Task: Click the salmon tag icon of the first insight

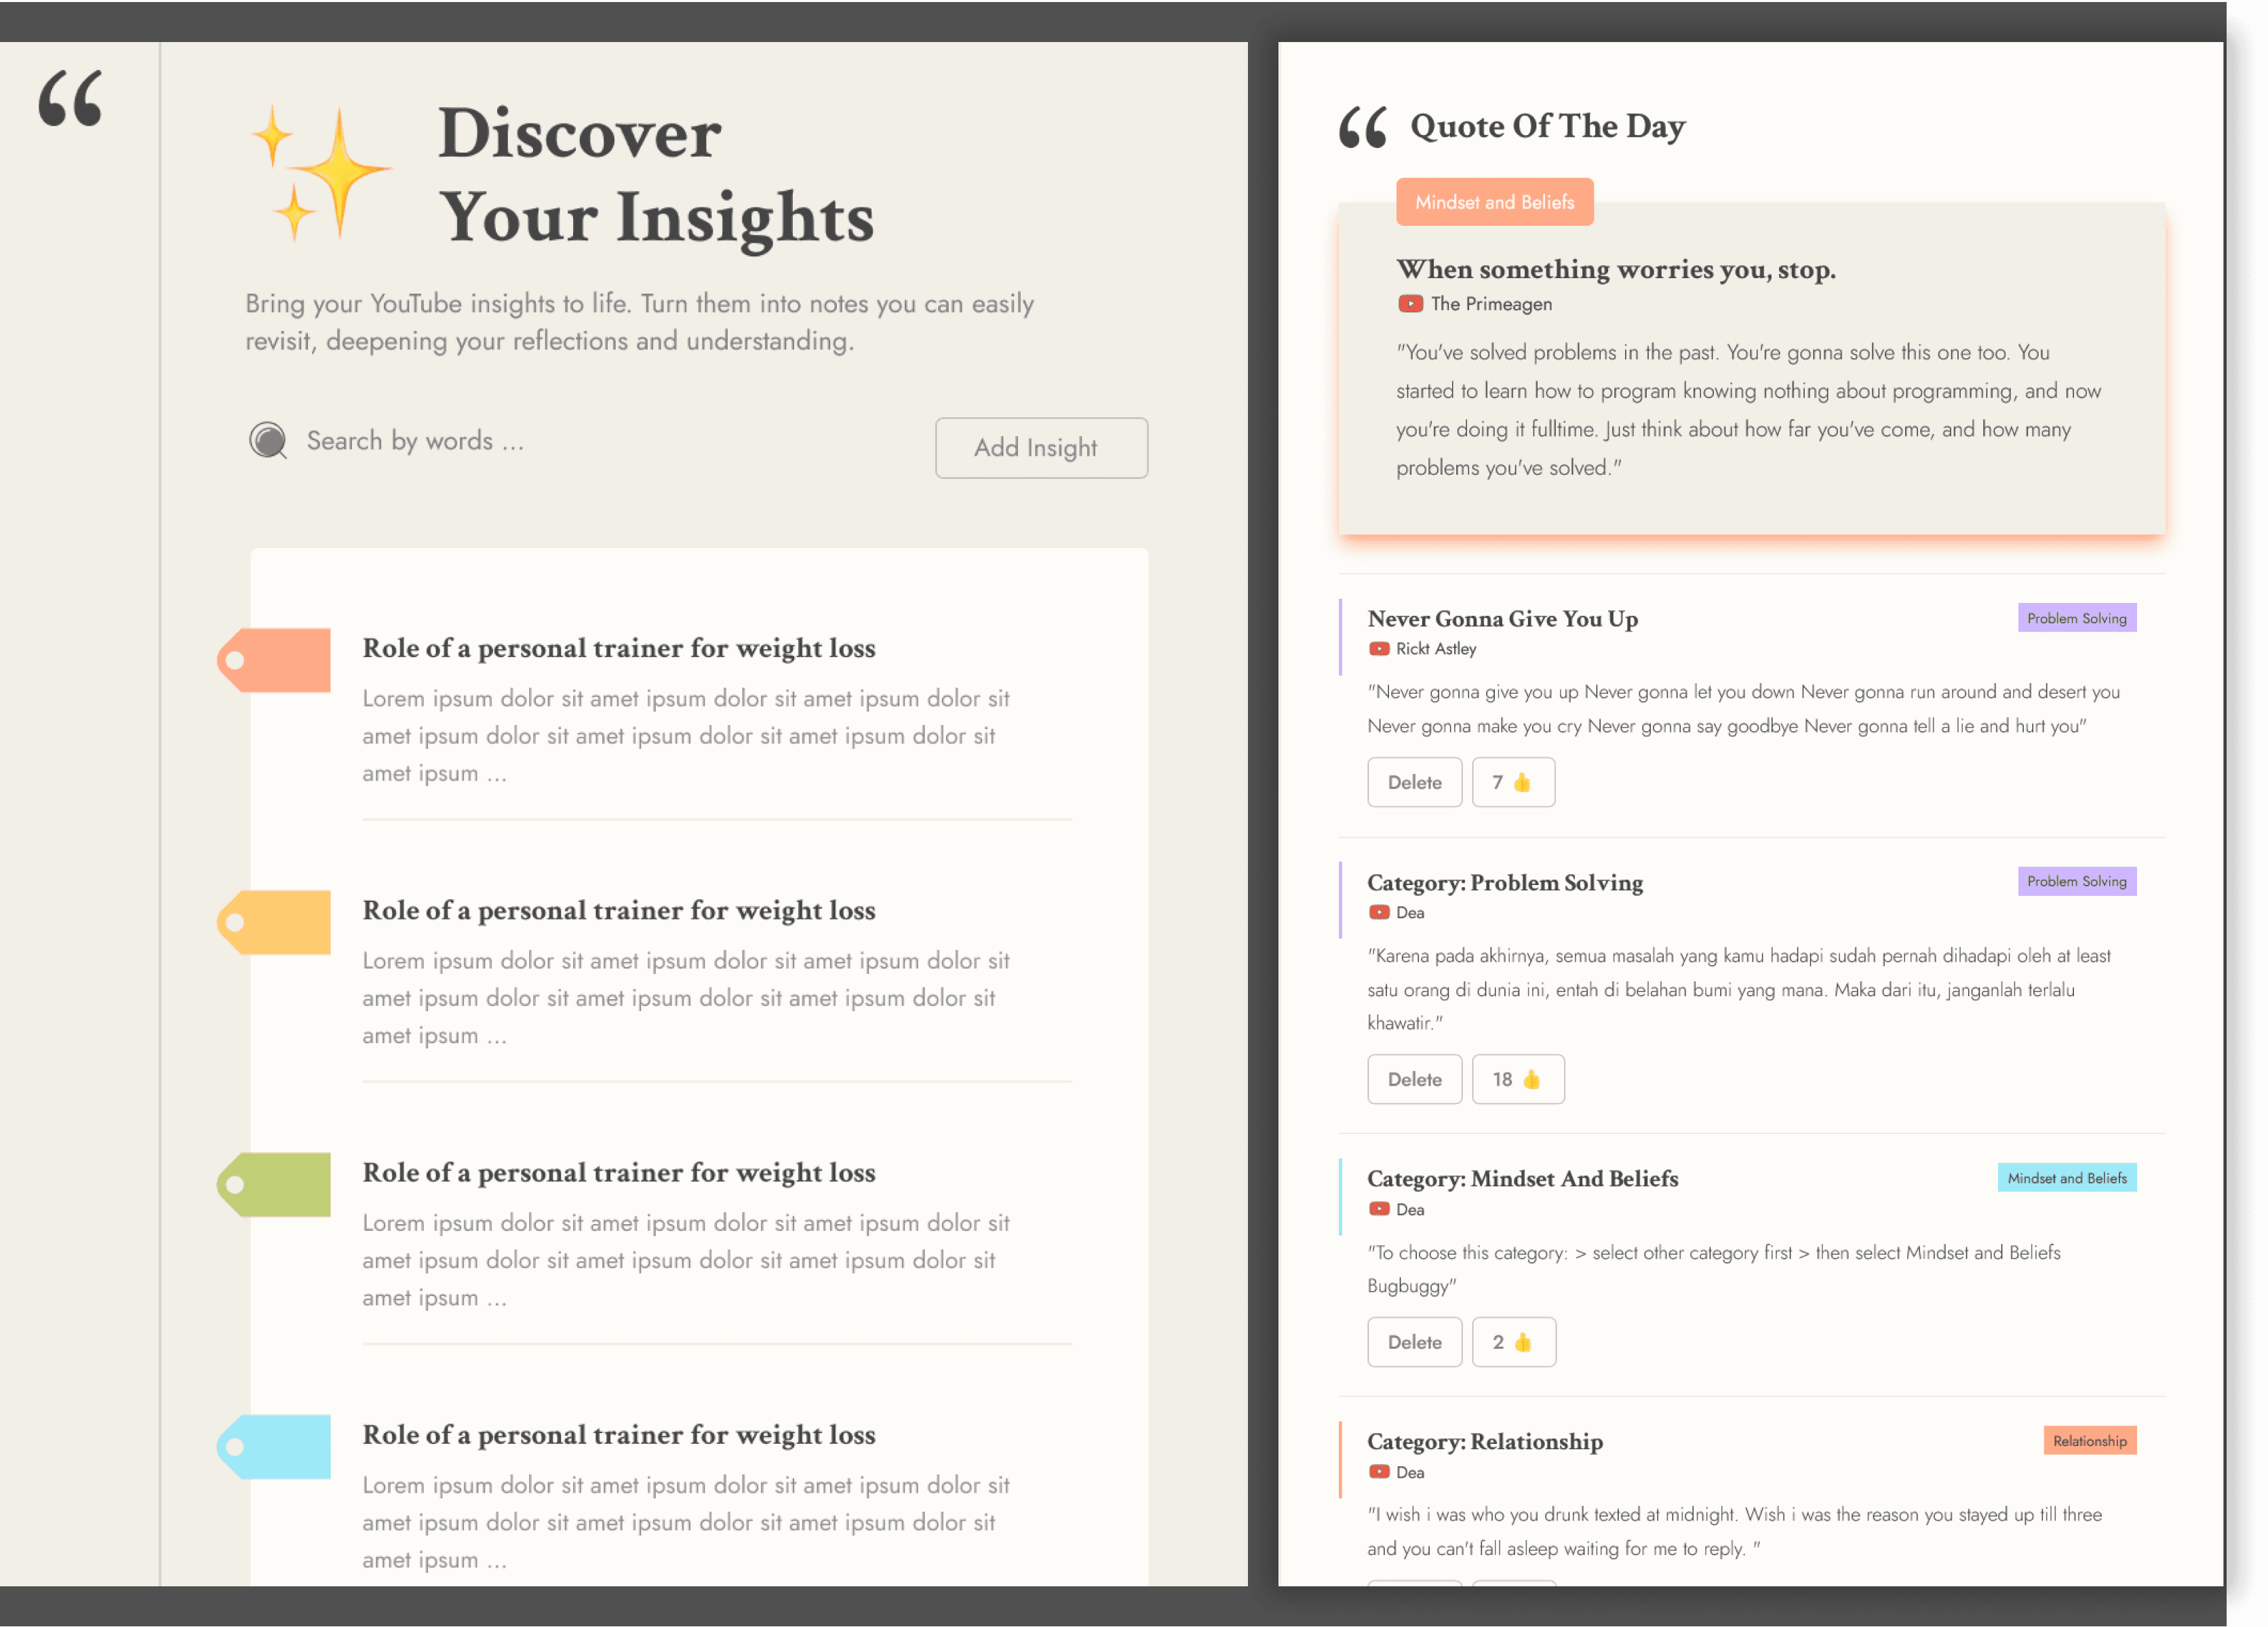Action: 275,660
